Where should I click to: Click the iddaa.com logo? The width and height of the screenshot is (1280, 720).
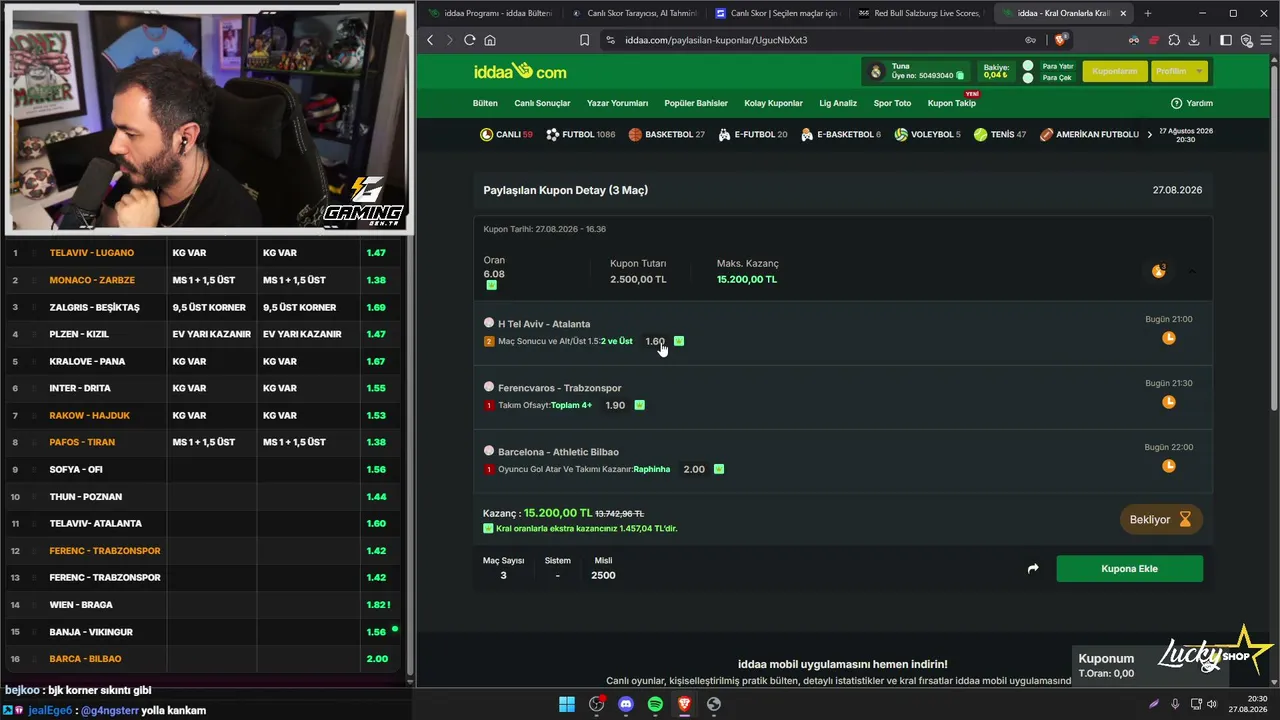pyautogui.click(x=520, y=71)
